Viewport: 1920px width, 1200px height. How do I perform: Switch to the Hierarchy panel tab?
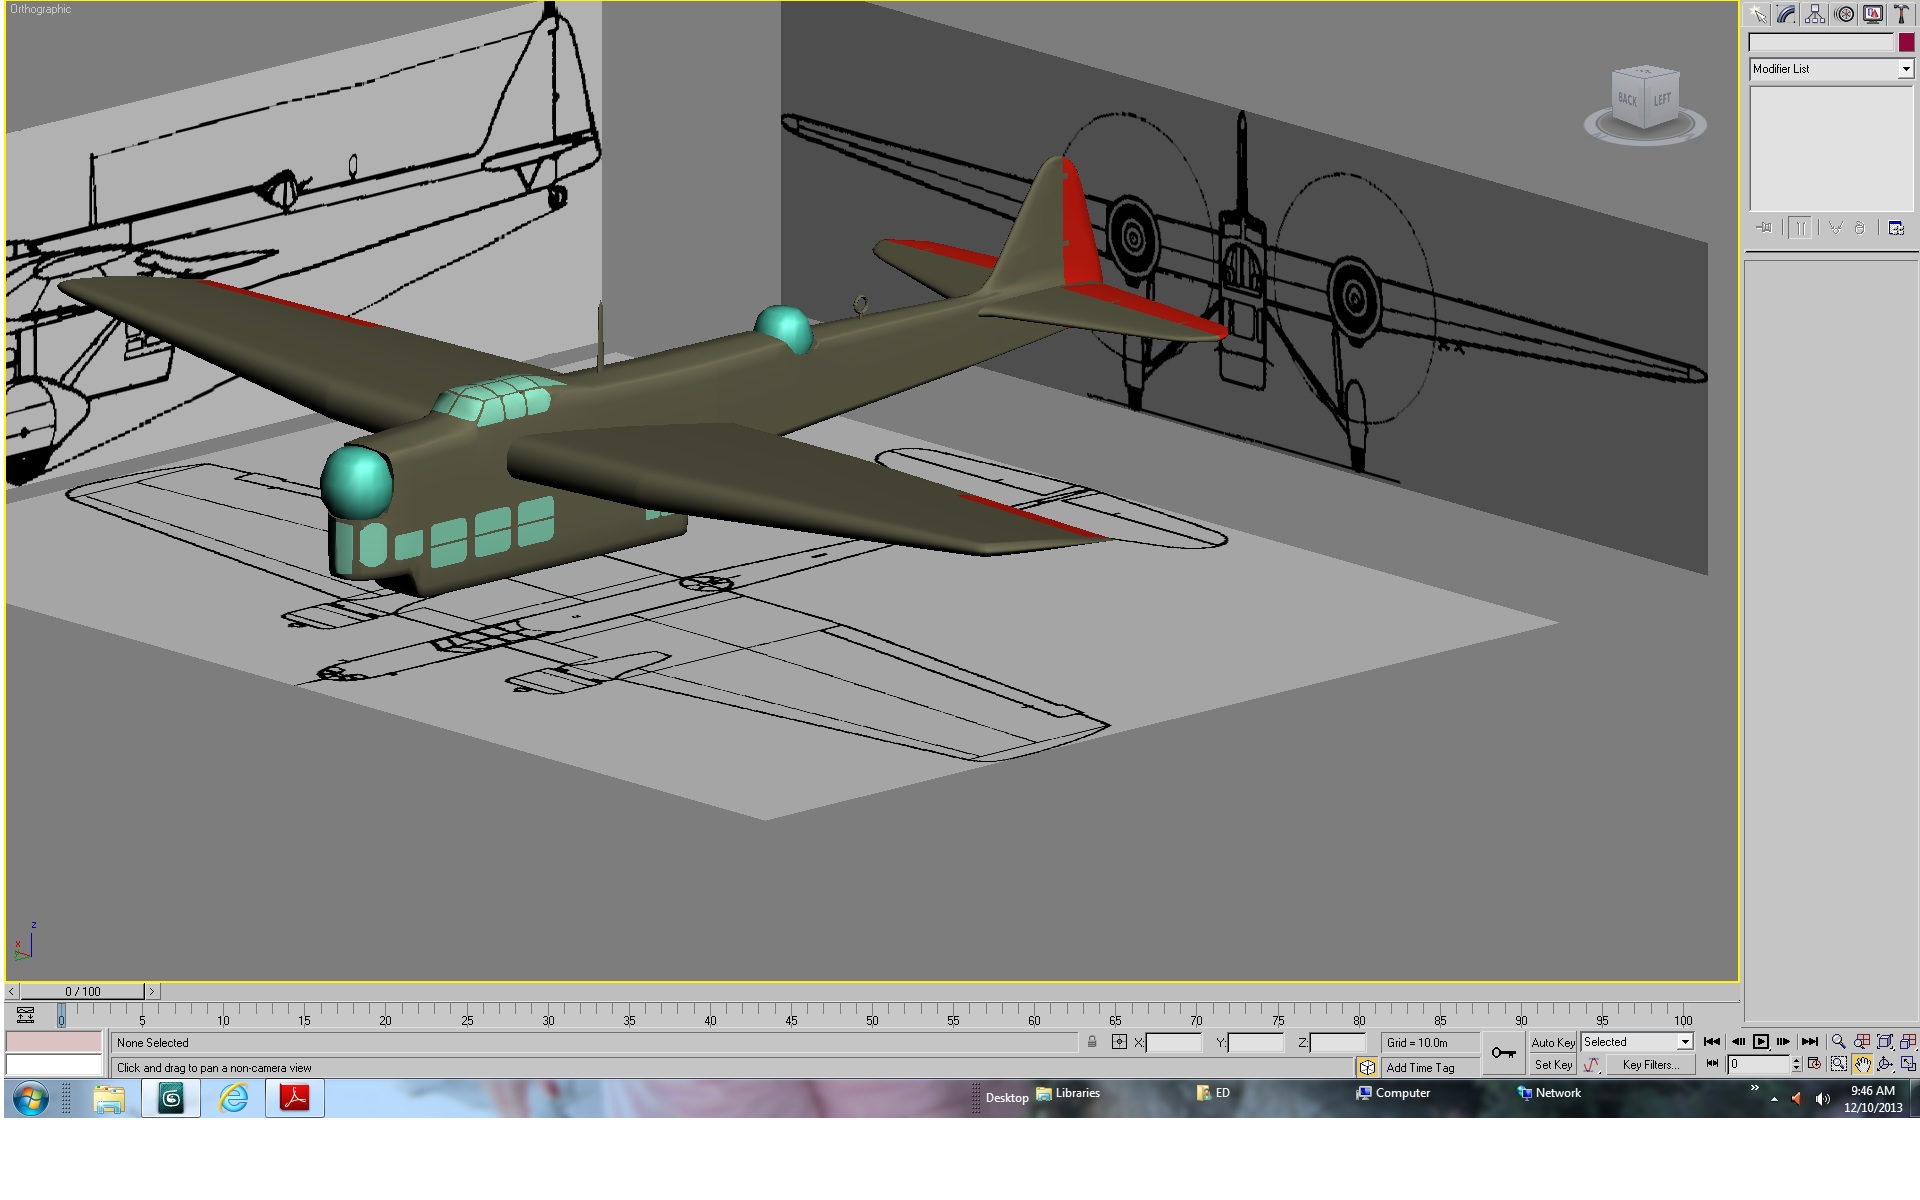click(1815, 14)
